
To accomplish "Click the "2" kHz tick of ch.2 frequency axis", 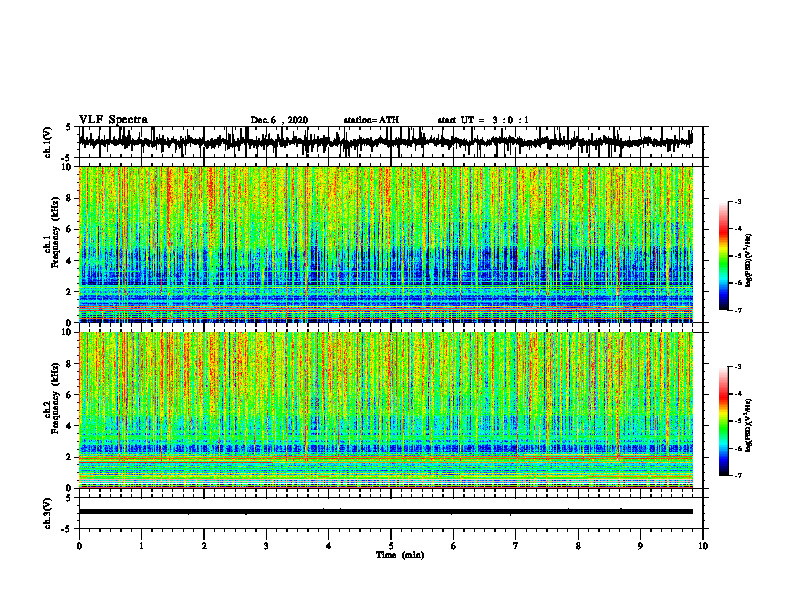I will point(70,457).
